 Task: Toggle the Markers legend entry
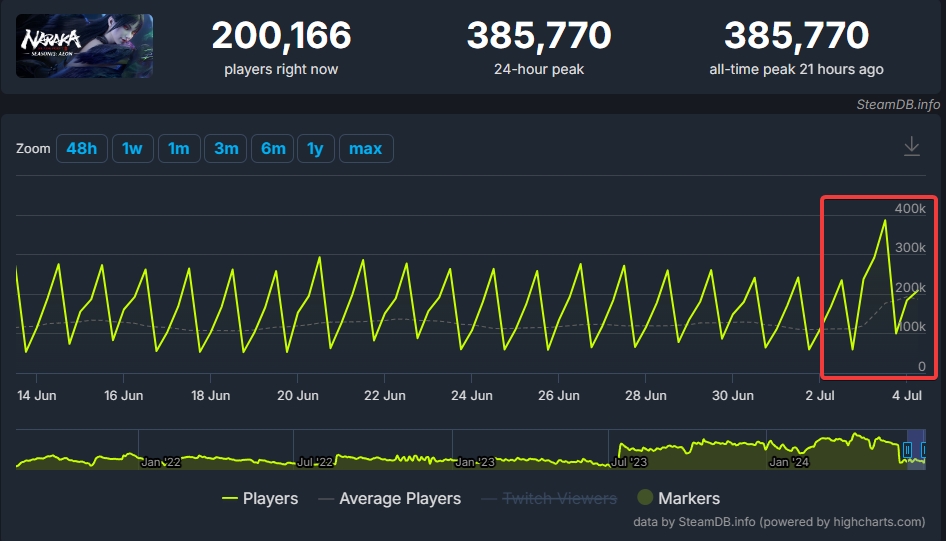[x=679, y=498]
